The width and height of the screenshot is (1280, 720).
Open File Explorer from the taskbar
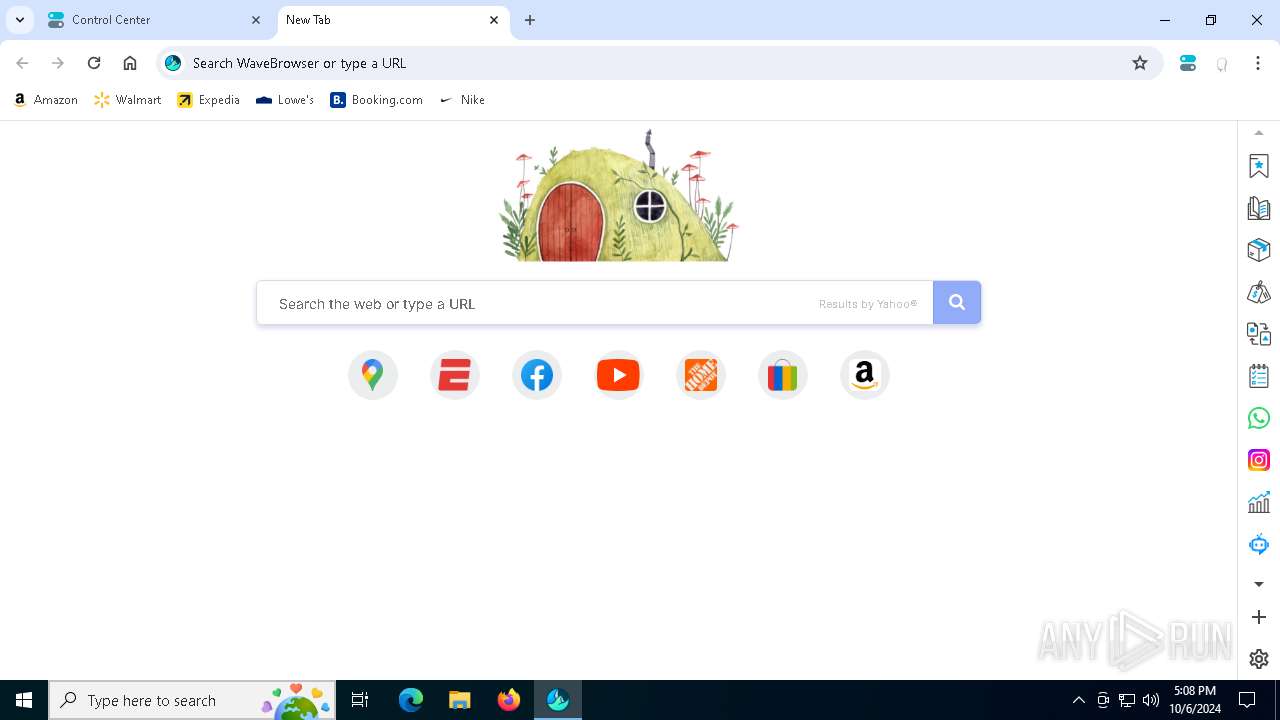(460, 700)
